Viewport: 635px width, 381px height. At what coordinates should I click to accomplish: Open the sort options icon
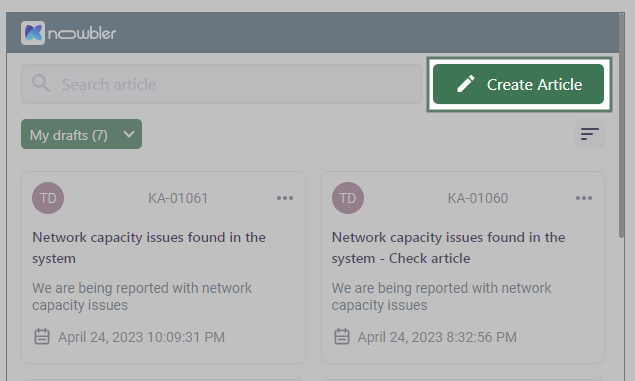point(590,134)
